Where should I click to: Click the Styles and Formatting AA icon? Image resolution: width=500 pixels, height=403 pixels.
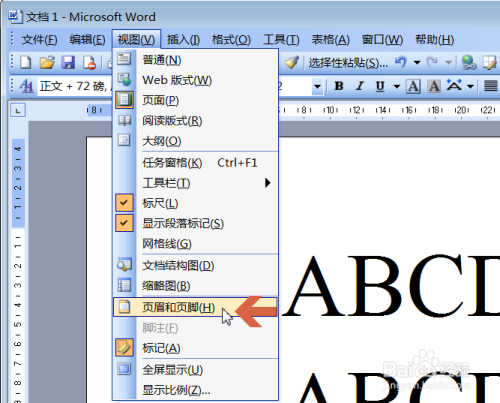coord(27,86)
